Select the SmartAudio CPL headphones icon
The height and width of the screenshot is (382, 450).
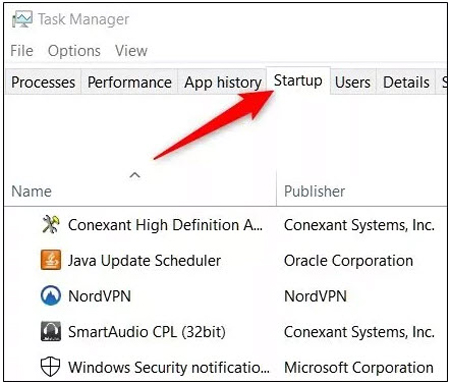click(x=51, y=331)
